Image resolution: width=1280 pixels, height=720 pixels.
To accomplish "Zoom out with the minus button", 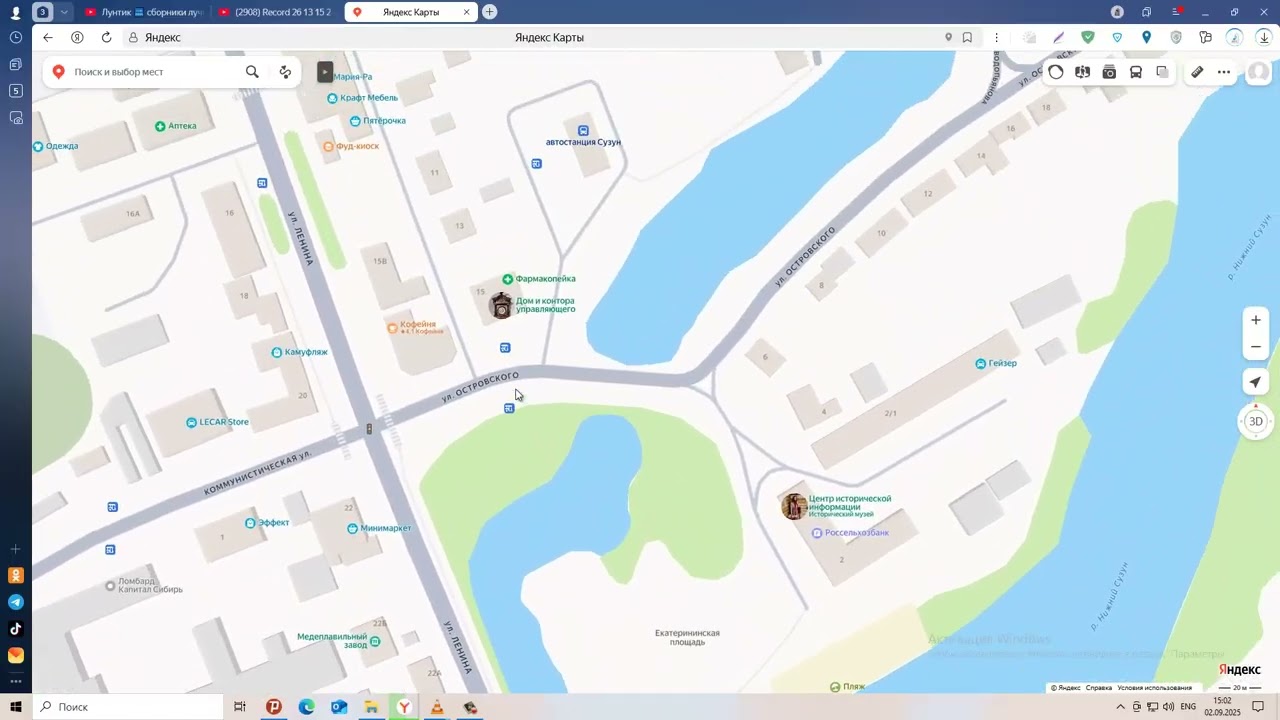I will coord(1256,347).
